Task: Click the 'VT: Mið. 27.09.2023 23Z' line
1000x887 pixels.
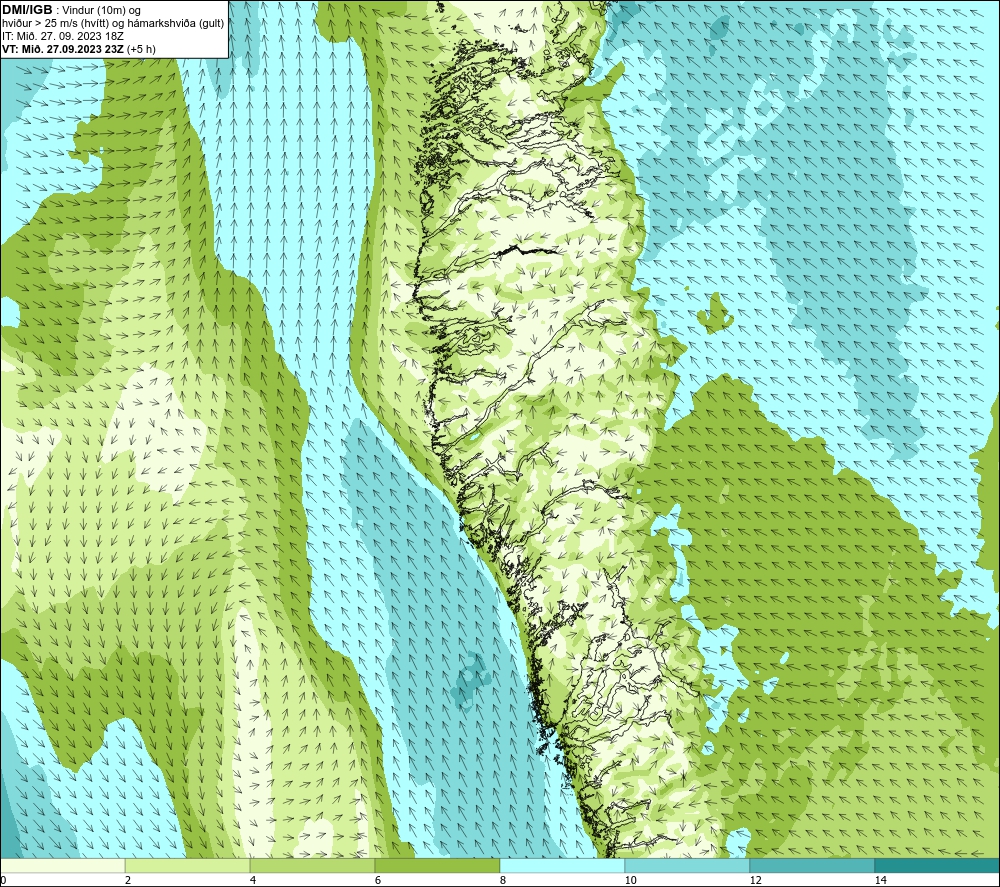Action: click(x=63, y=48)
